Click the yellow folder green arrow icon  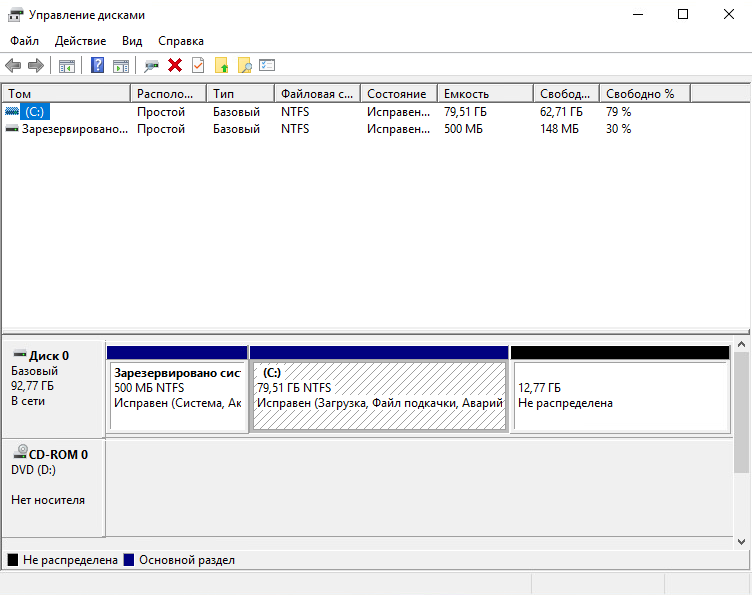(x=221, y=65)
